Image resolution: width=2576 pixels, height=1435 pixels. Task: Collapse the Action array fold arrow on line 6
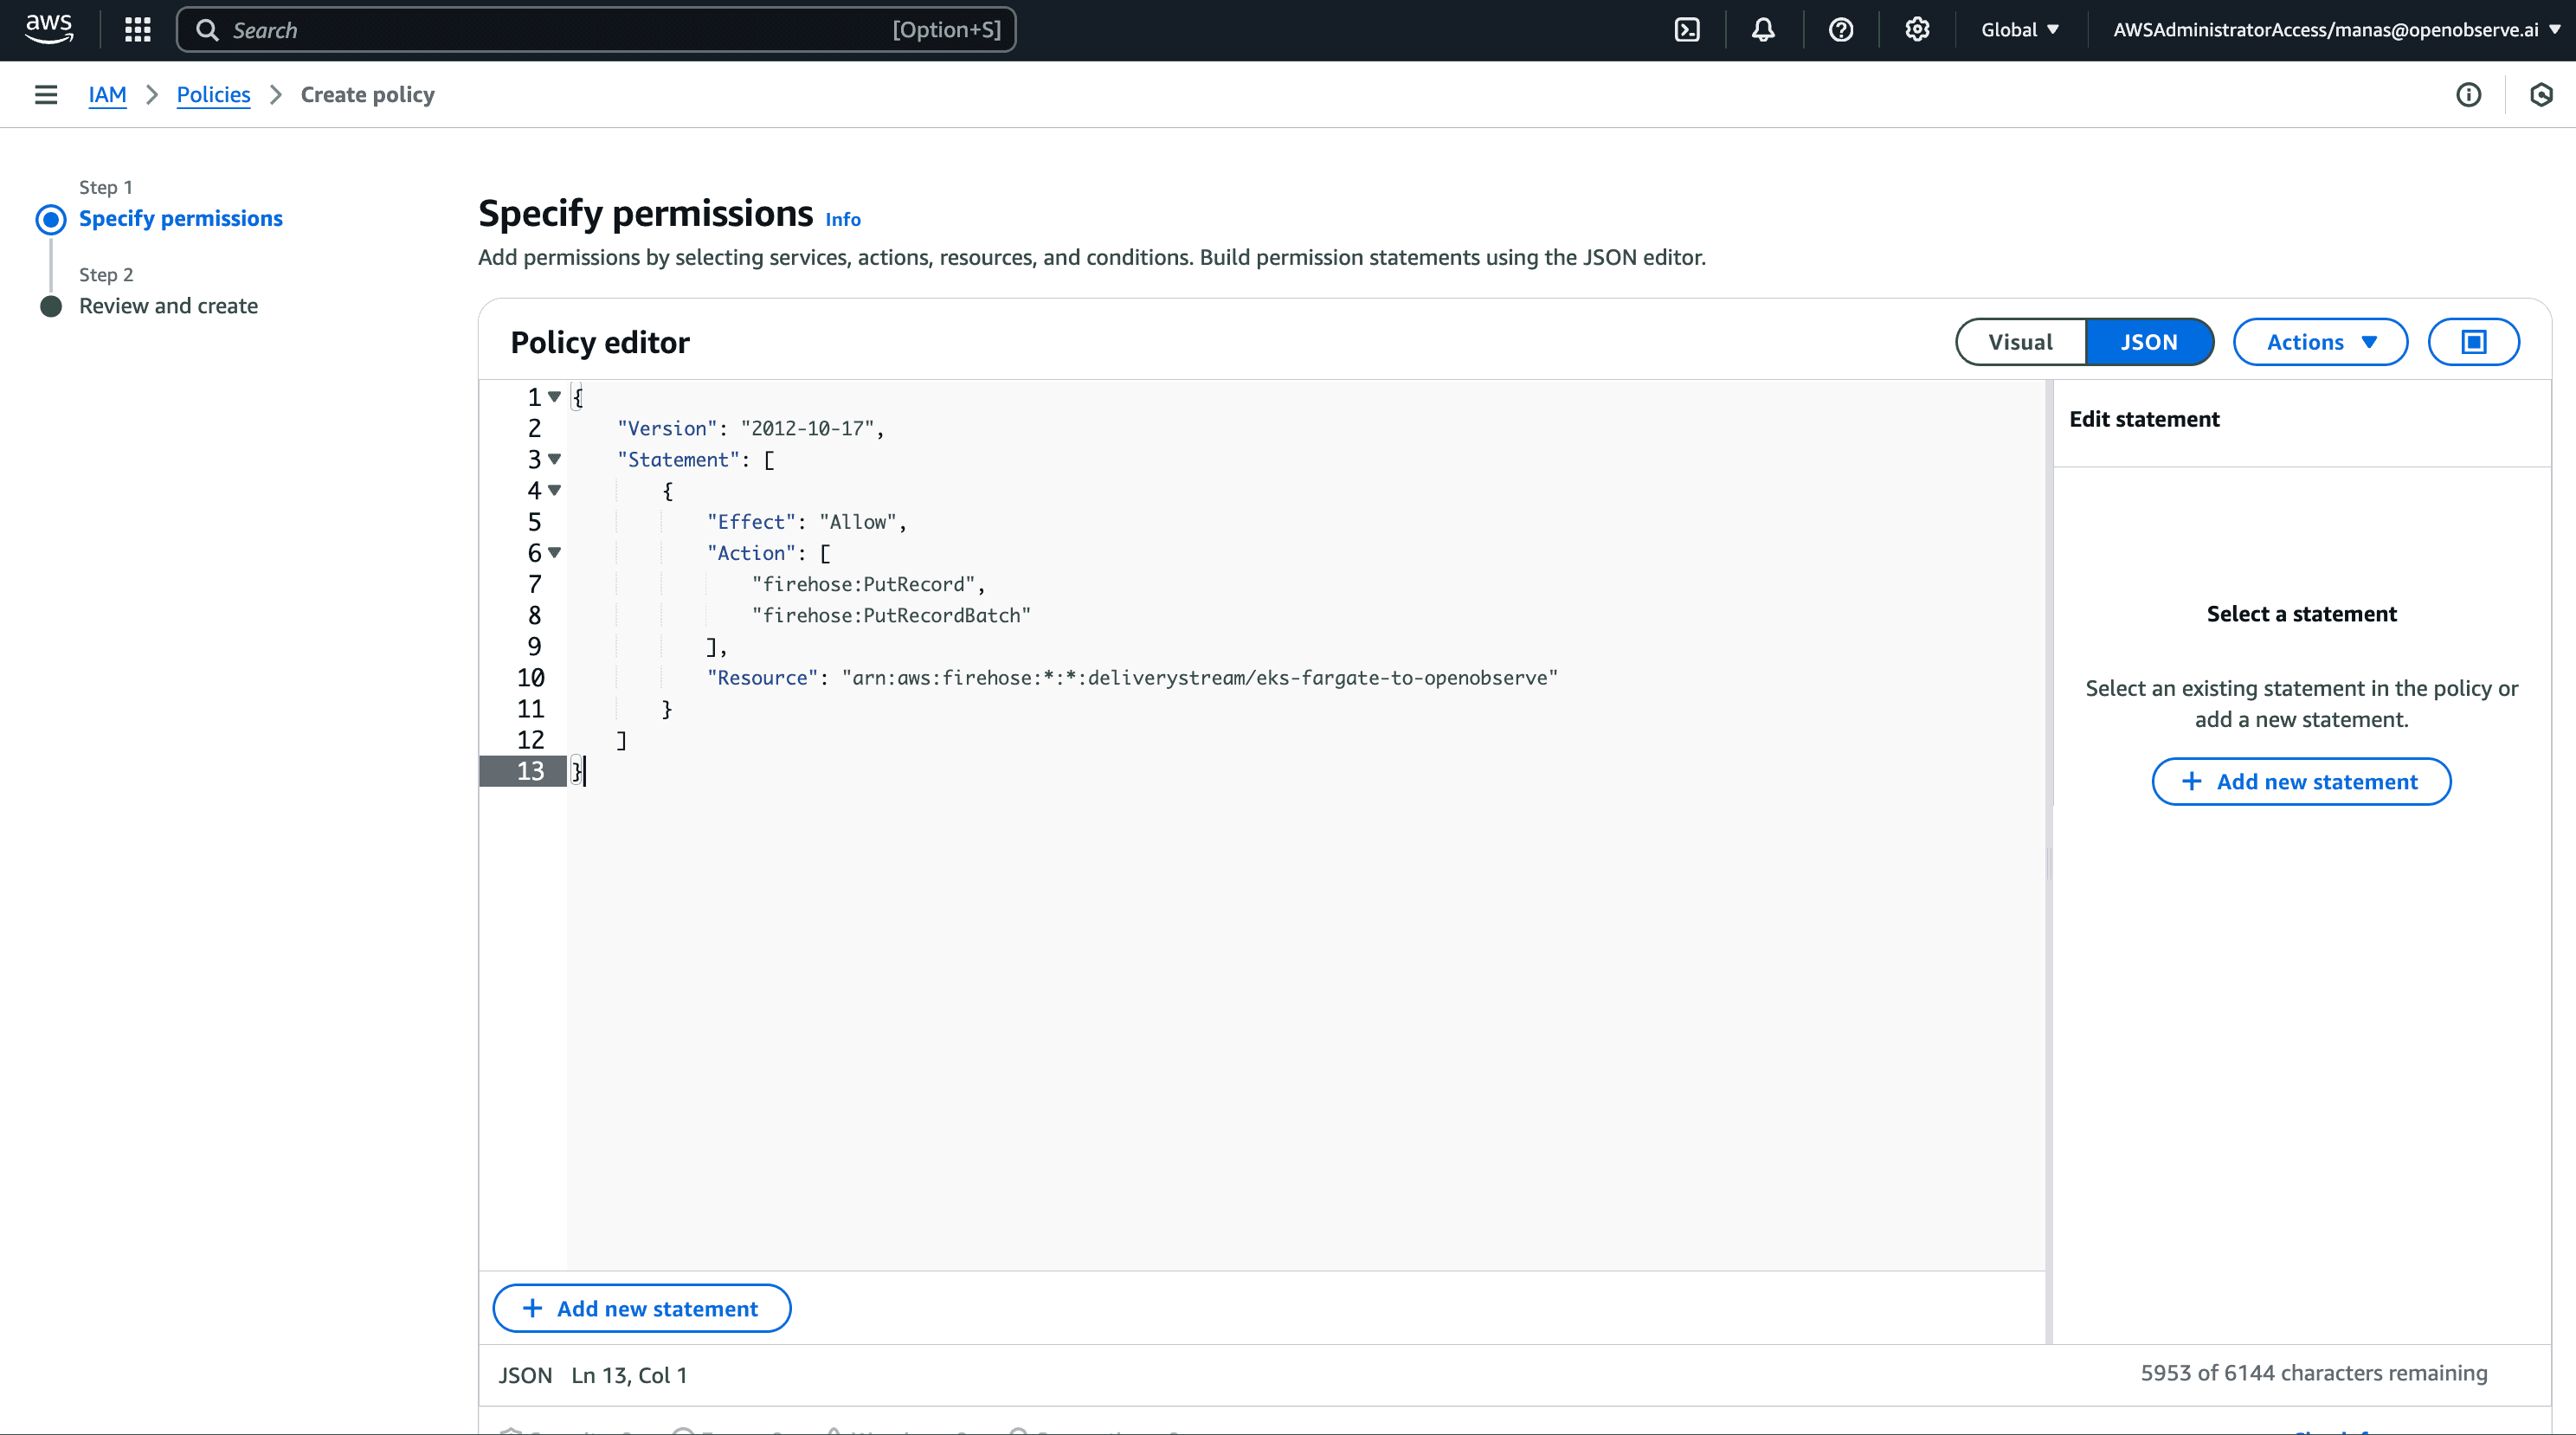point(555,552)
